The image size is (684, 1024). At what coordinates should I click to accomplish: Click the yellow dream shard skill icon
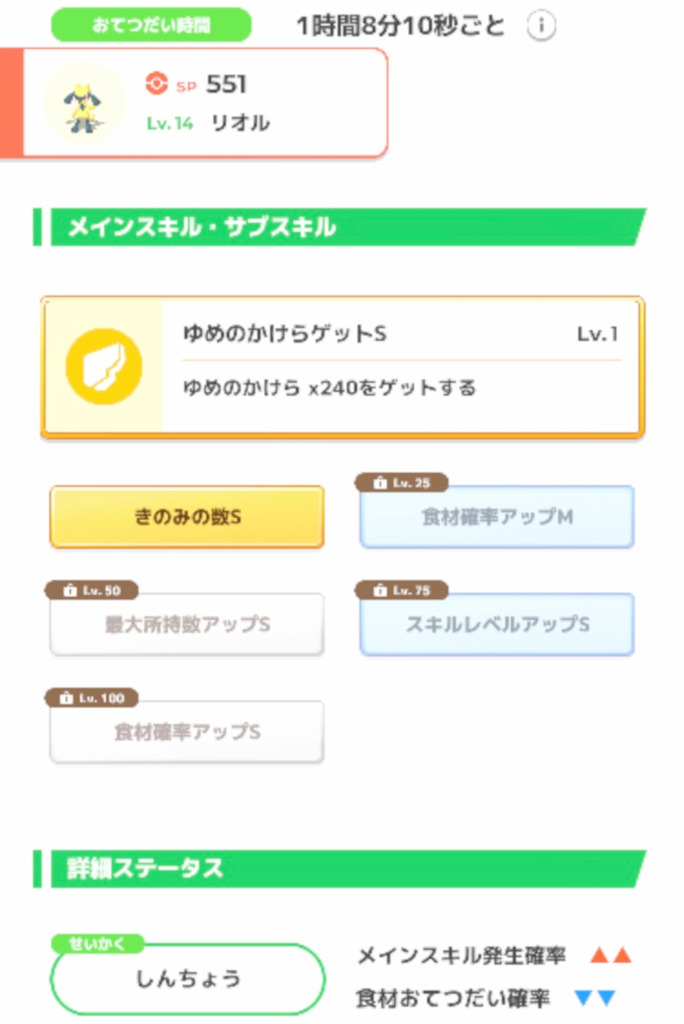pyautogui.click(x=104, y=366)
